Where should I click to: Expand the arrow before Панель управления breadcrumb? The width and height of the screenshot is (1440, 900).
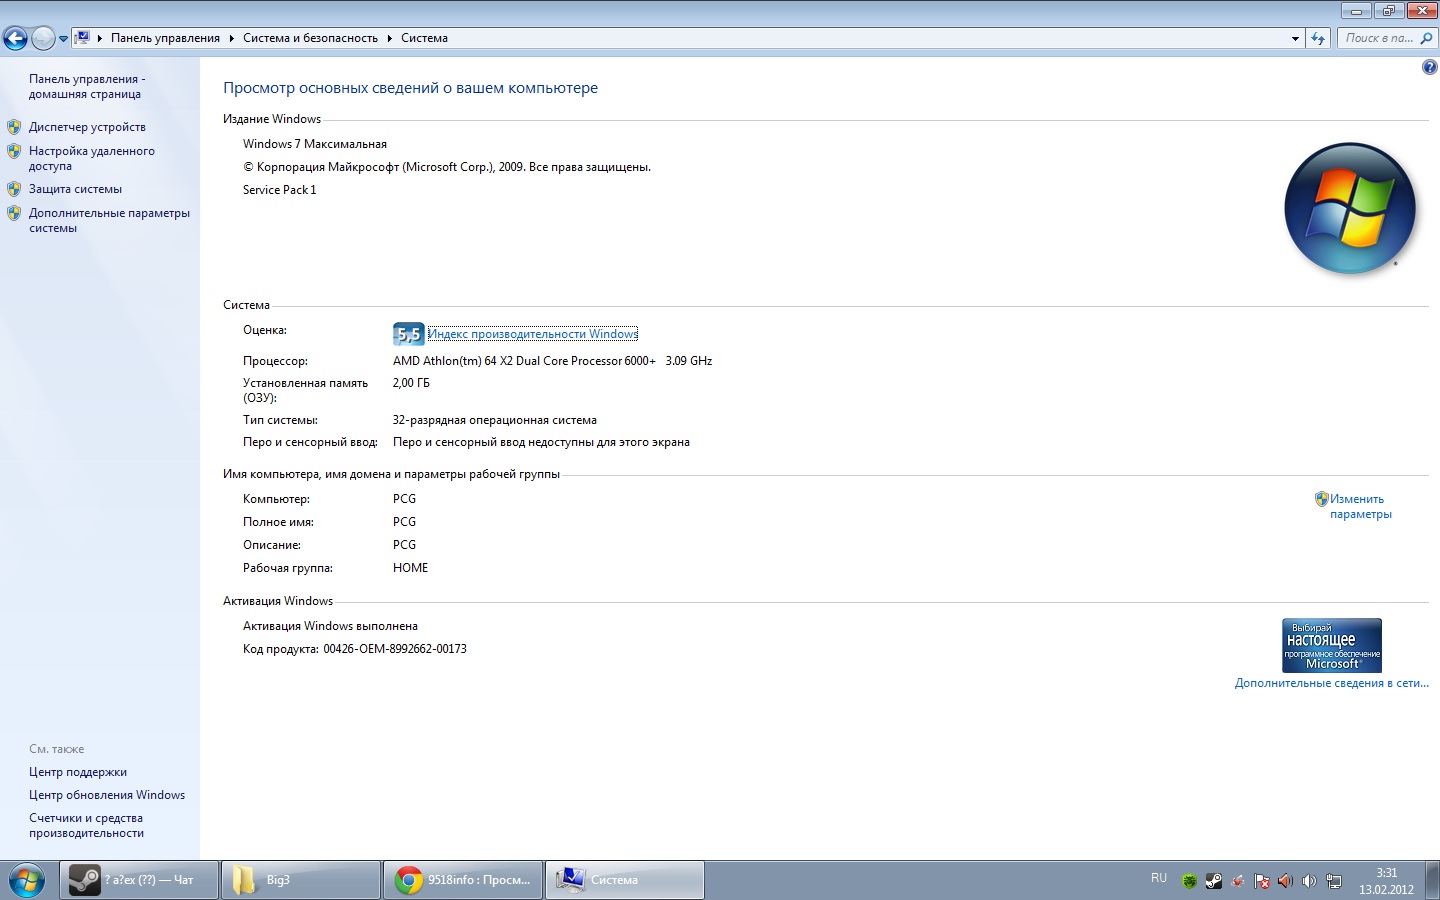point(100,38)
